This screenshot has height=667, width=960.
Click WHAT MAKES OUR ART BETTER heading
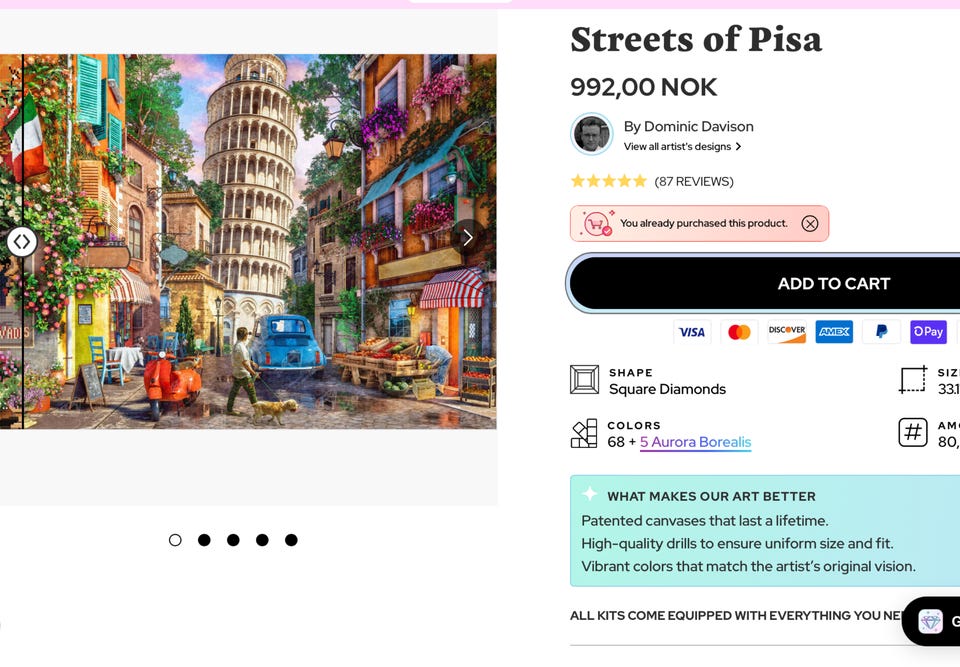[x=711, y=496]
